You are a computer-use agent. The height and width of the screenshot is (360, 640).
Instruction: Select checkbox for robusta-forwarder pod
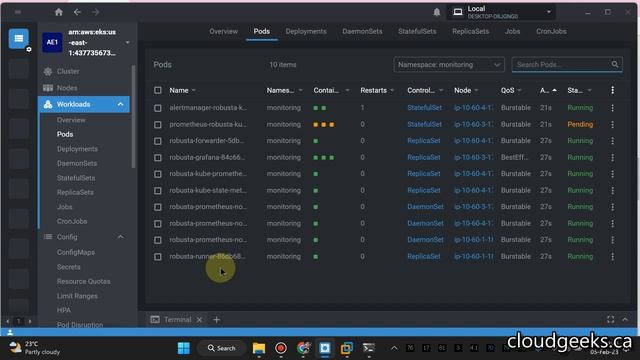point(158,141)
